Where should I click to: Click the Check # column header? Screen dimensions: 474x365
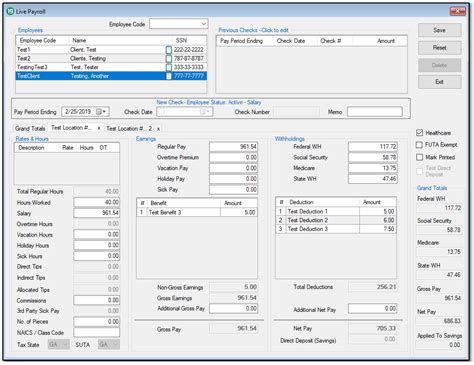pyautogui.click(x=330, y=41)
